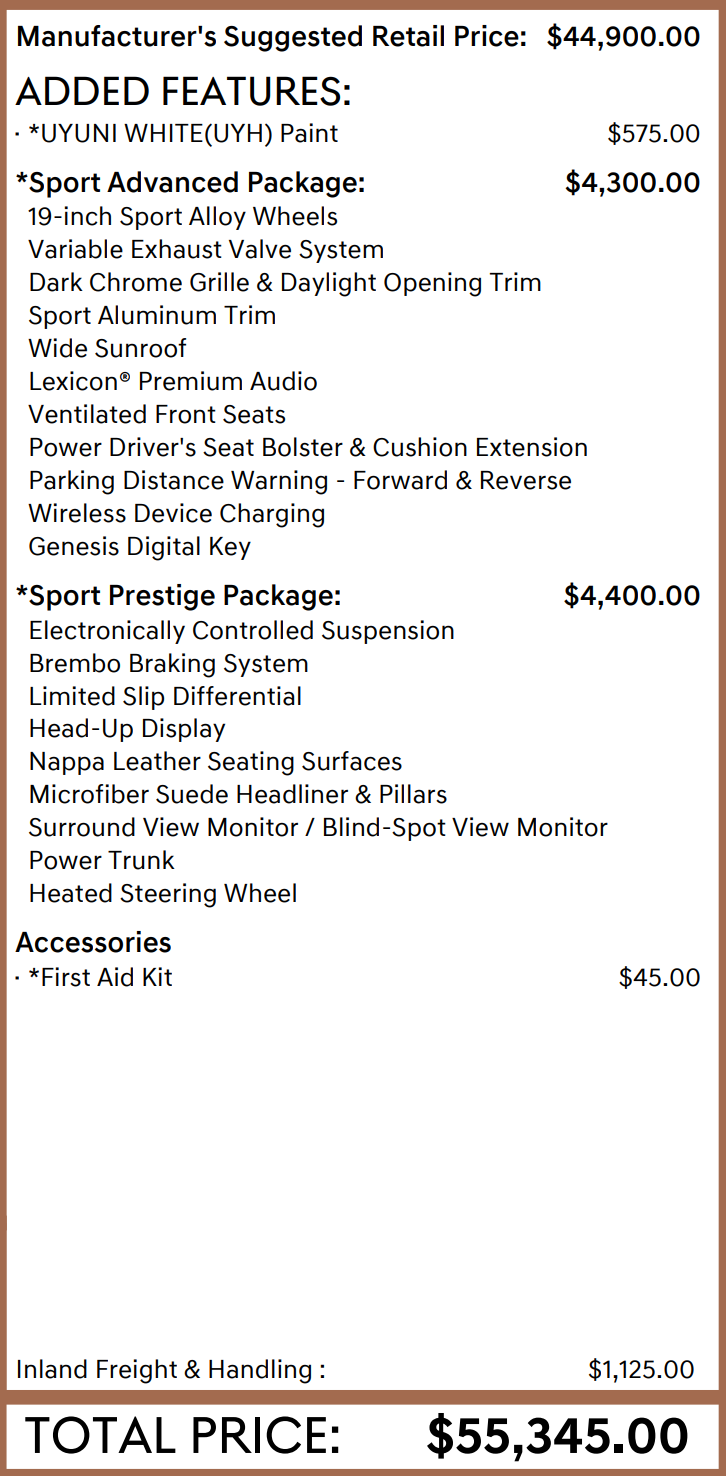Click the Brembo Braking System line

coord(168,664)
